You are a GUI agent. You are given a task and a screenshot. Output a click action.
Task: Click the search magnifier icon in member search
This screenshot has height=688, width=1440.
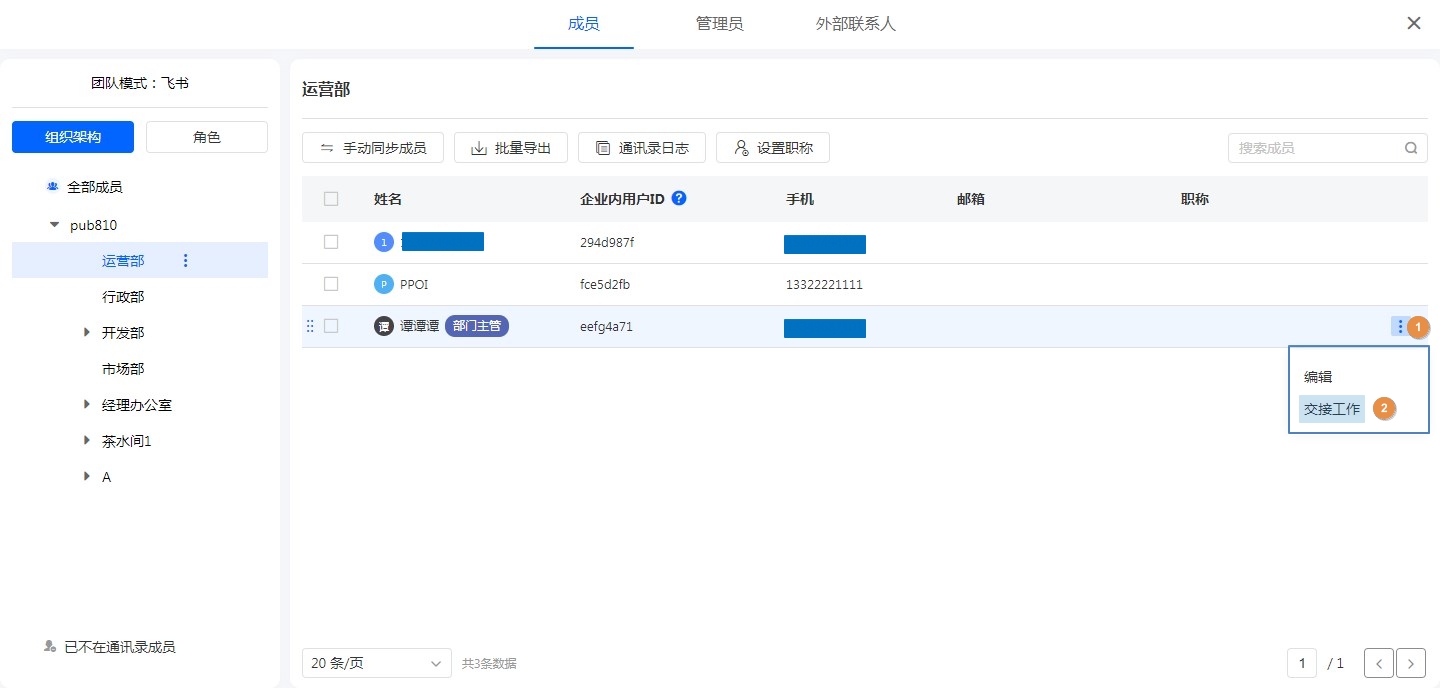1411,148
